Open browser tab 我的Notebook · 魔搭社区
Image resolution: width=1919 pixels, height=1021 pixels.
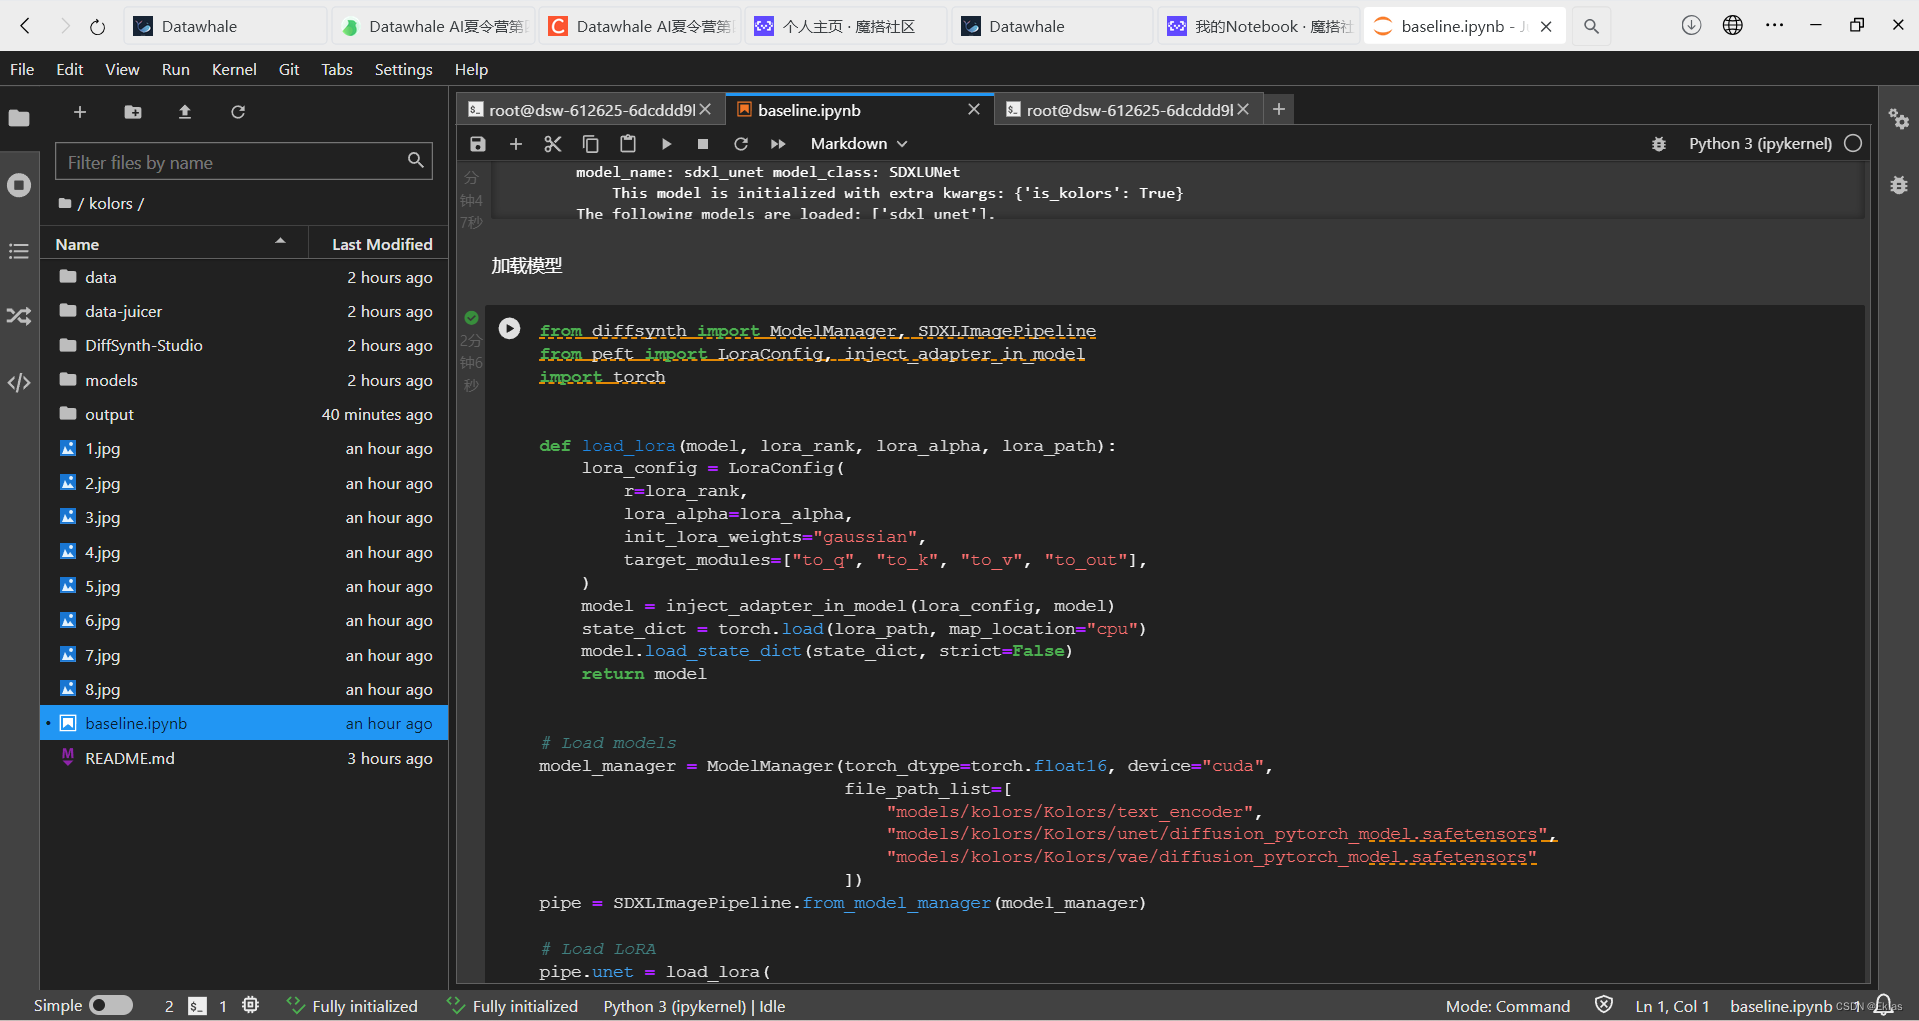point(1258,26)
